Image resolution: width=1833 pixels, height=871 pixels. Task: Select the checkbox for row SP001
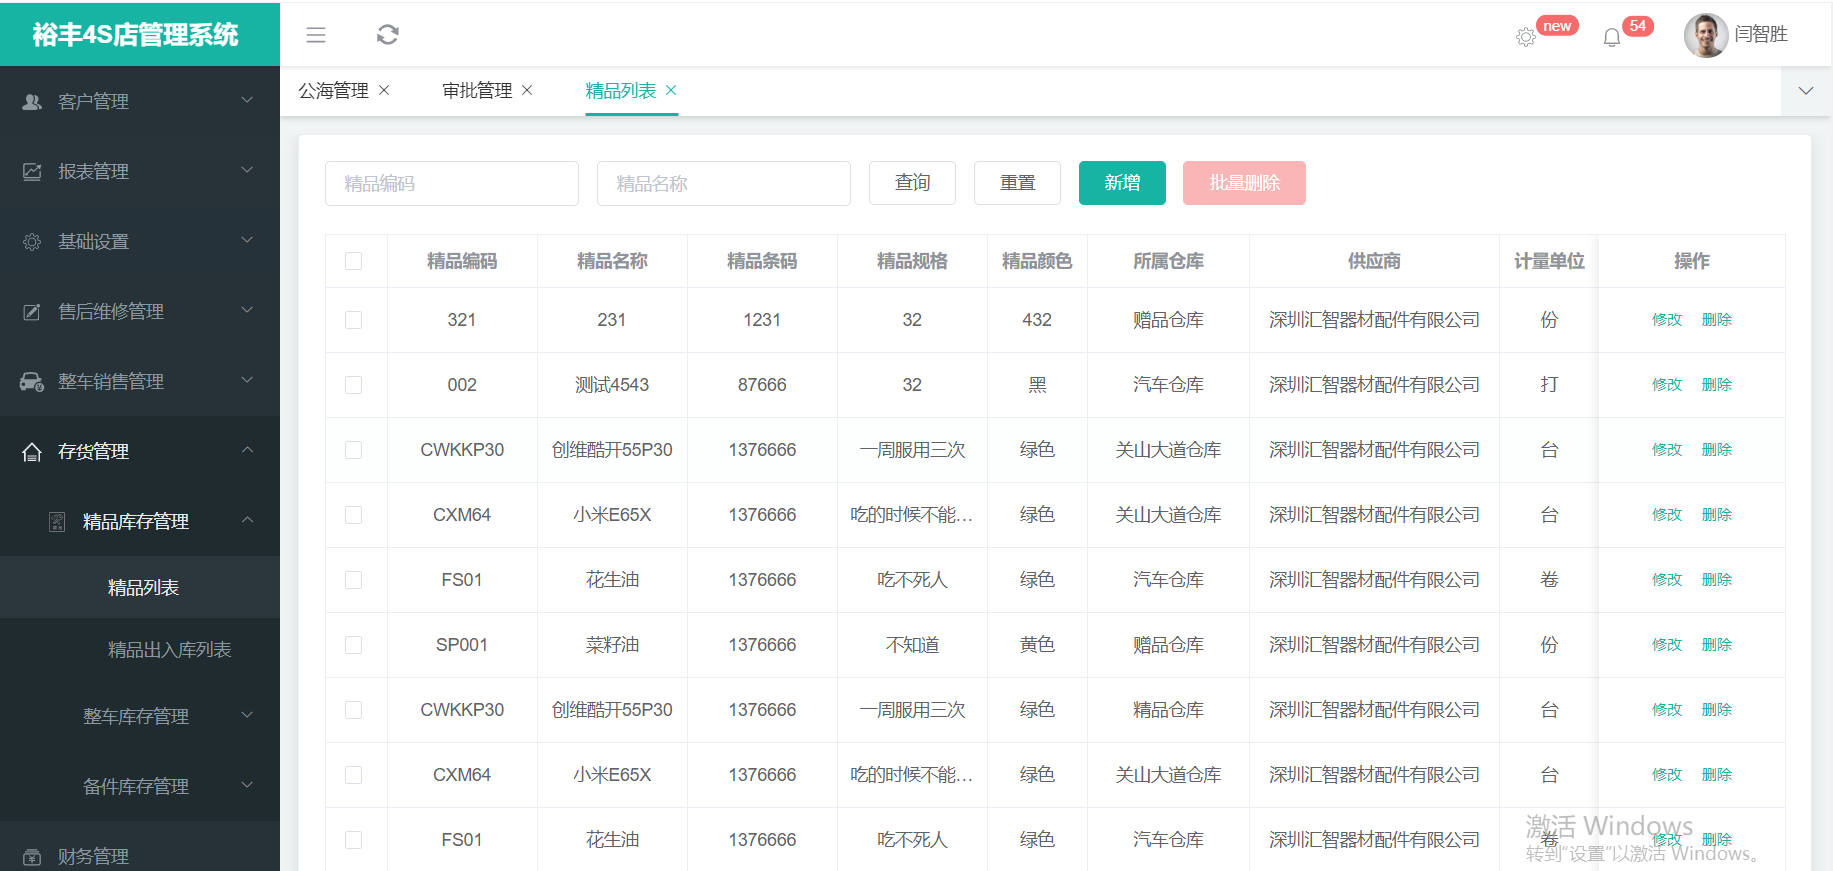(353, 645)
